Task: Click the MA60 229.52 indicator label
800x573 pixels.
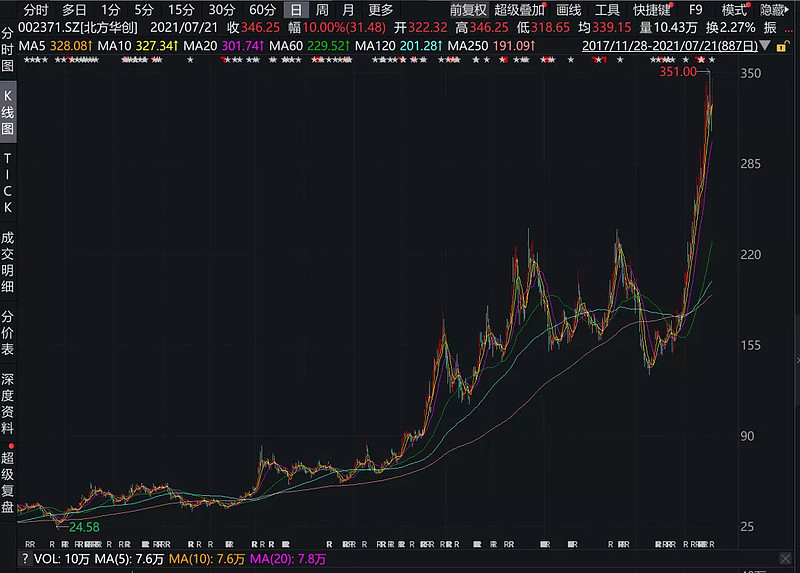Action: coord(309,46)
